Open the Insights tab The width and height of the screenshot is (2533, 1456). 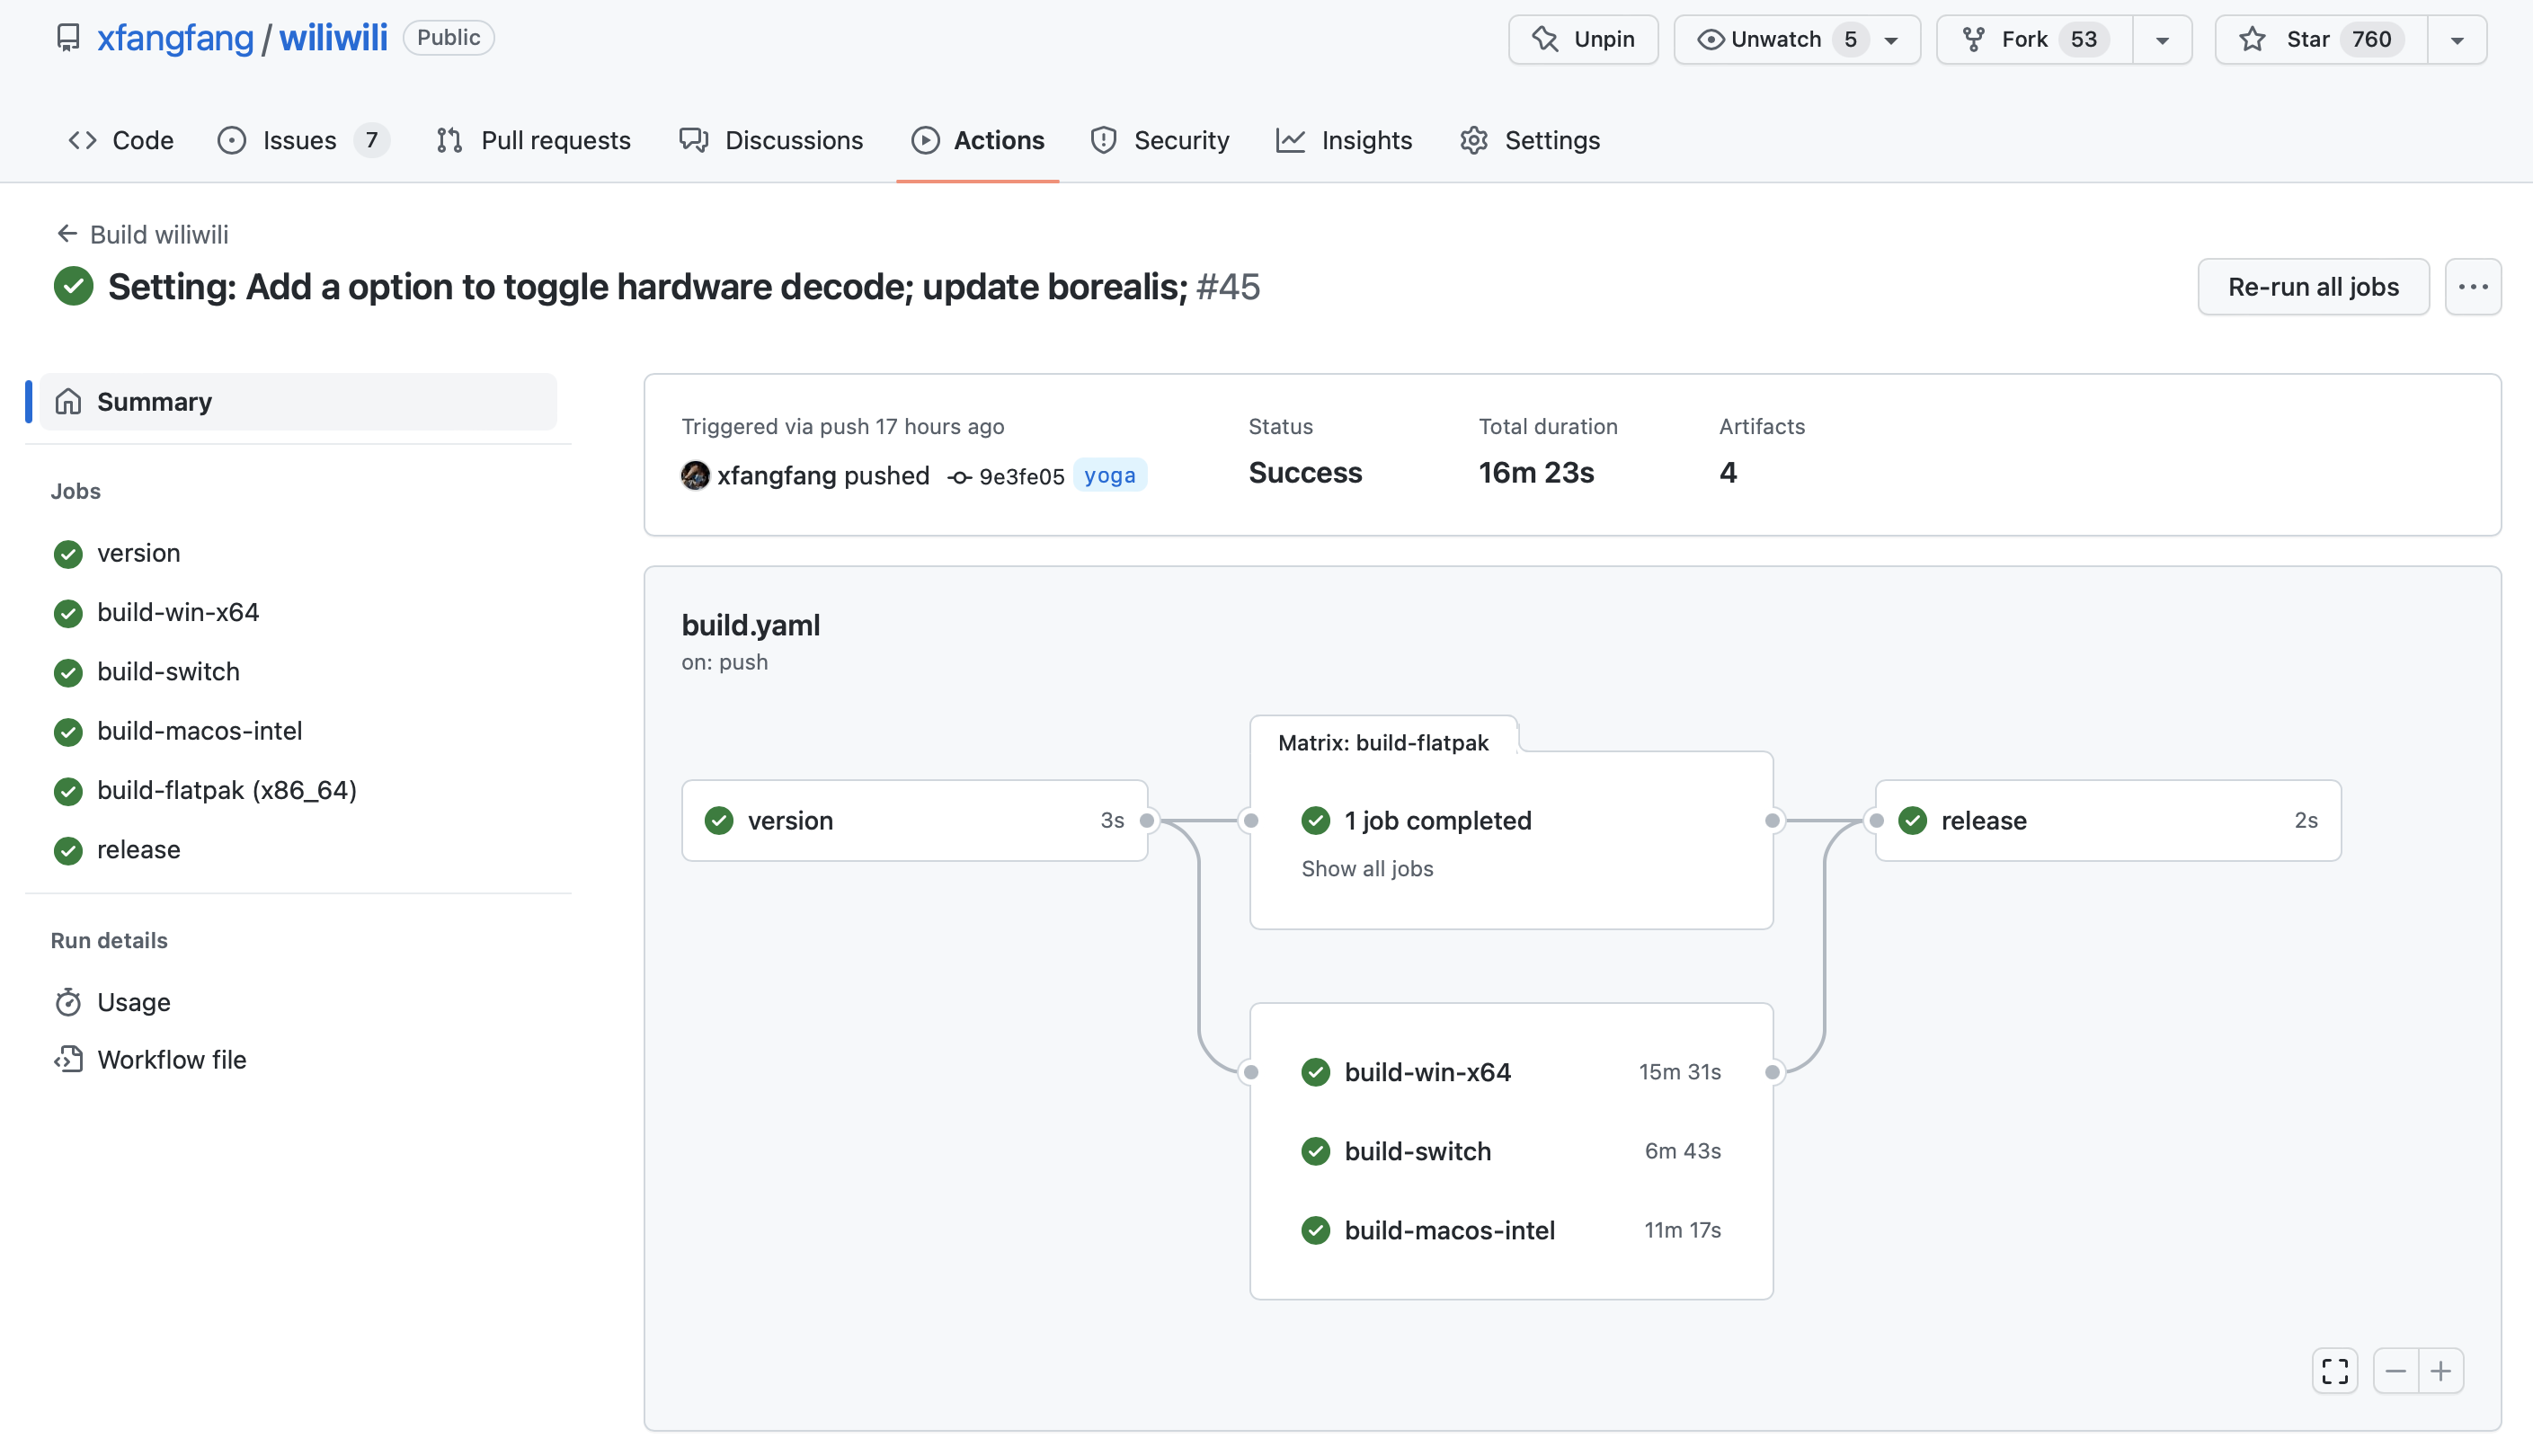pyautogui.click(x=1344, y=140)
